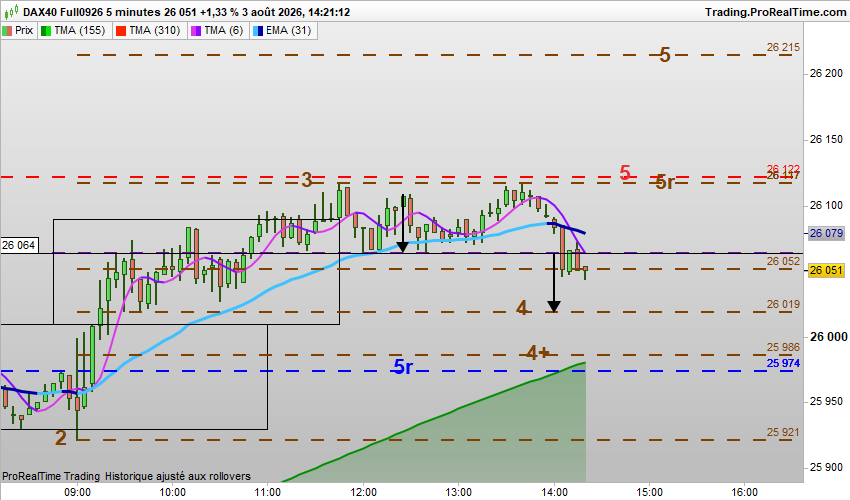Click the red wave label 5

pos(625,173)
